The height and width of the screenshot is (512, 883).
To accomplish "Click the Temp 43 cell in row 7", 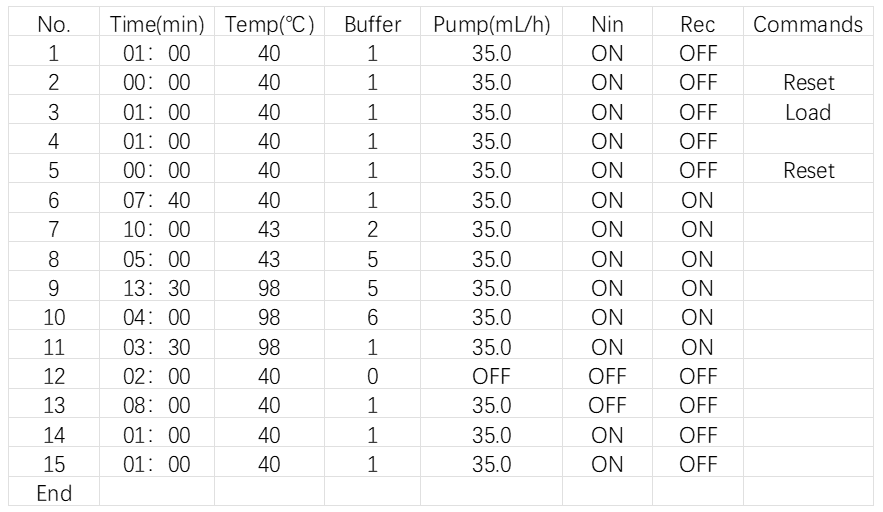I will click(270, 229).
